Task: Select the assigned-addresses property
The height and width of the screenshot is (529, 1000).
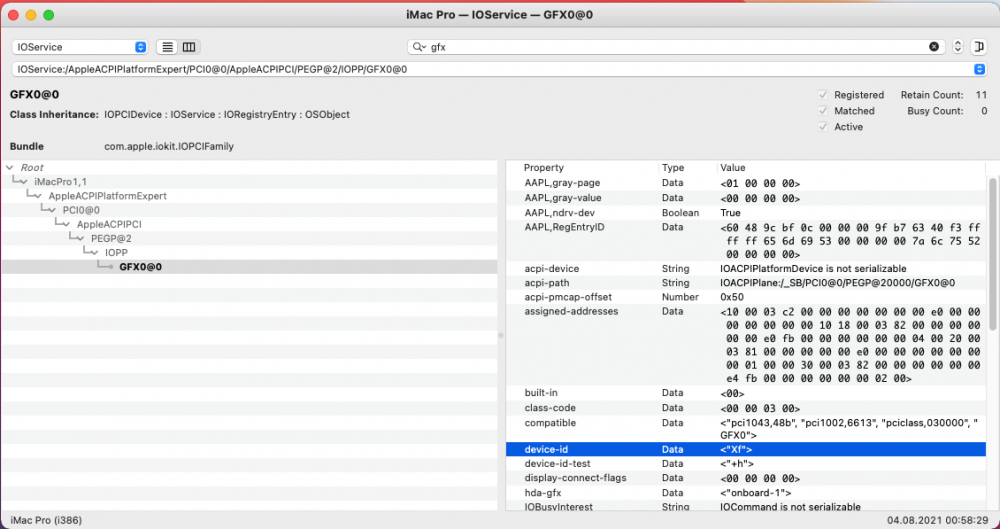Action: (x=746, y=345)
